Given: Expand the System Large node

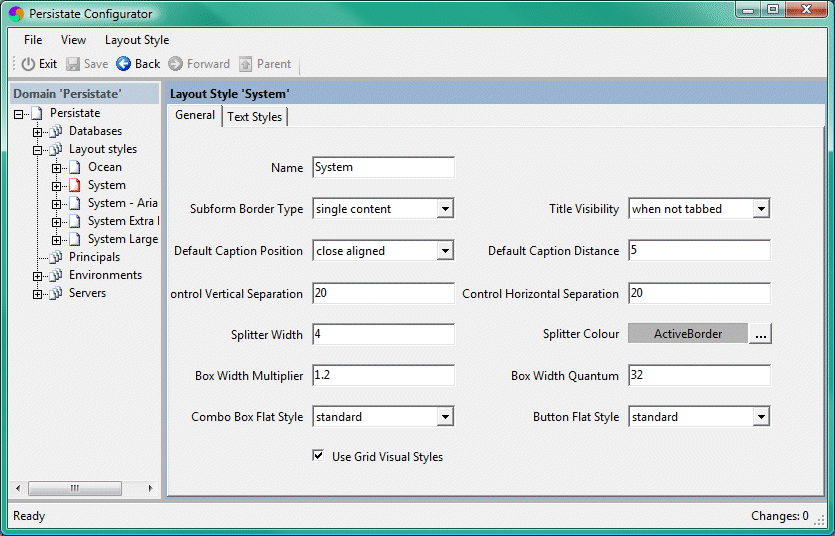Looking at the screenshot, I should (x=56, y=240).
